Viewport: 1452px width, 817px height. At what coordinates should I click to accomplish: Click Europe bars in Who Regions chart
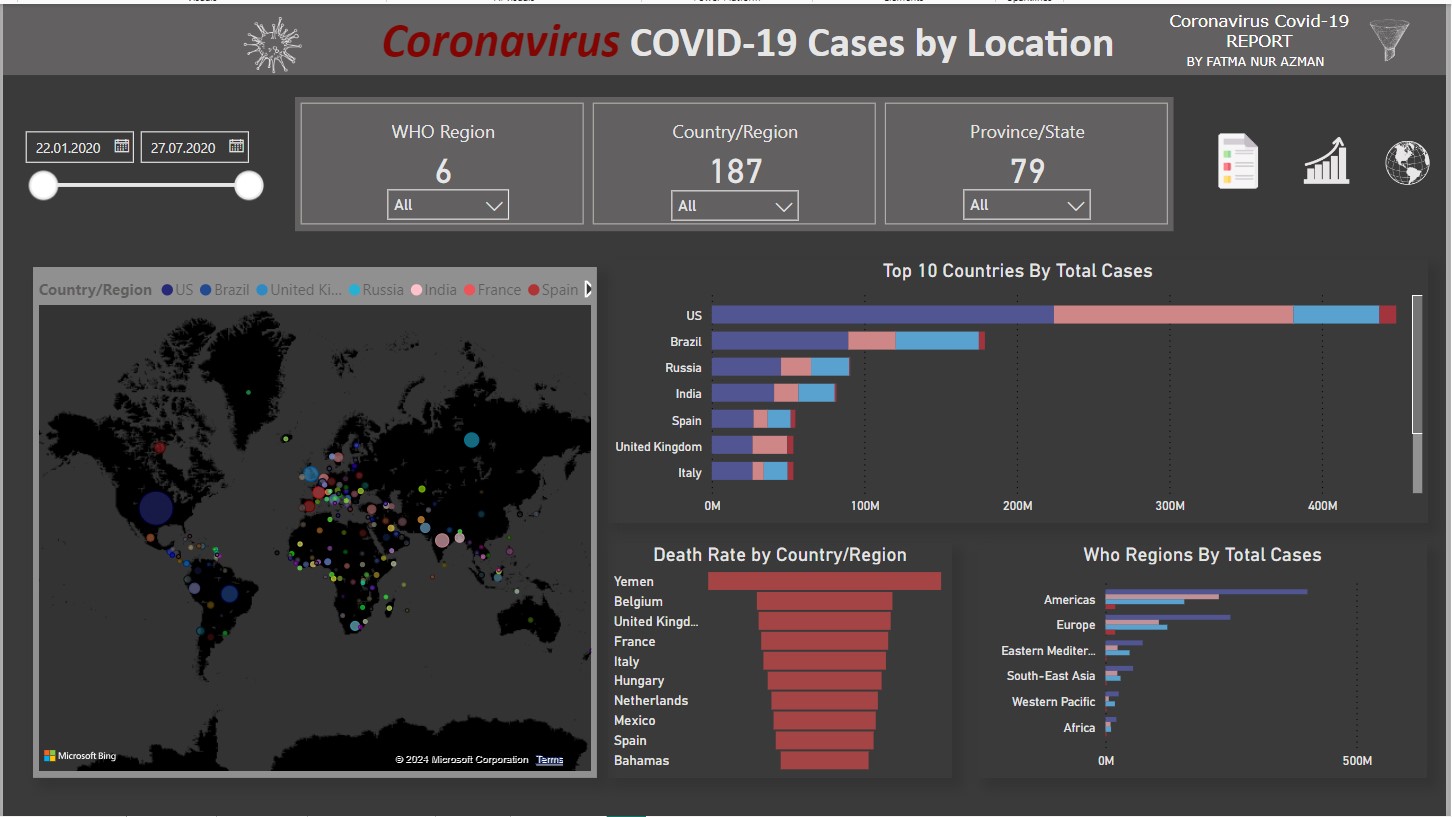(1168, 624)
